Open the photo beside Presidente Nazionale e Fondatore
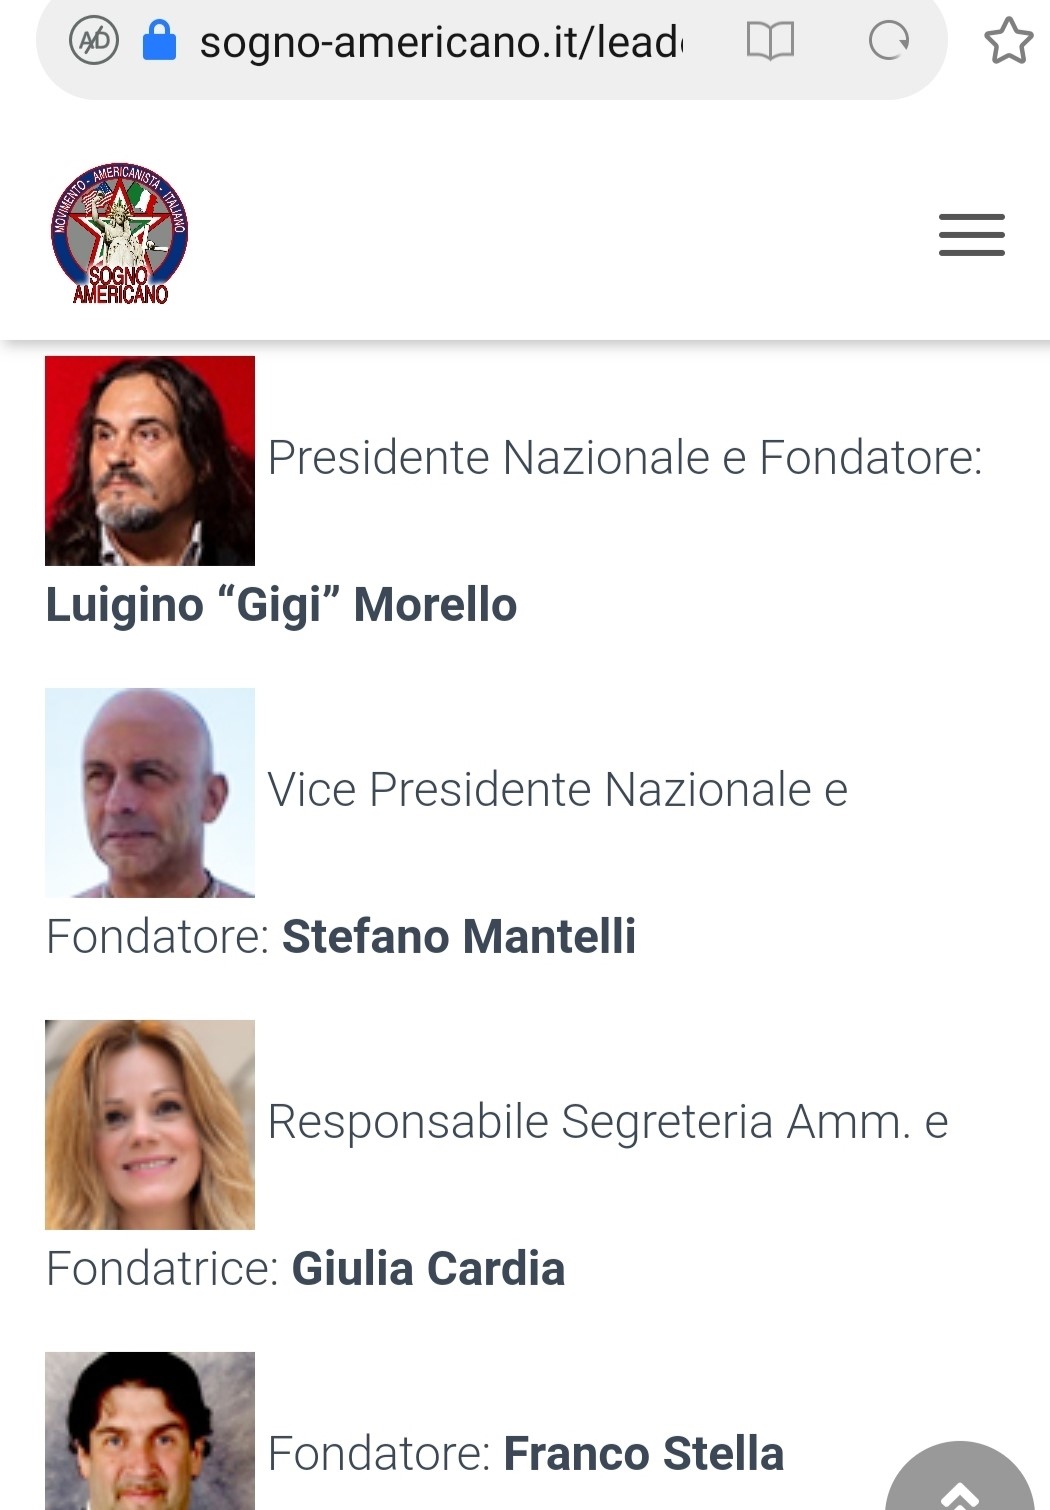This screenshot has width=1050, height=1510. (150, 461)
